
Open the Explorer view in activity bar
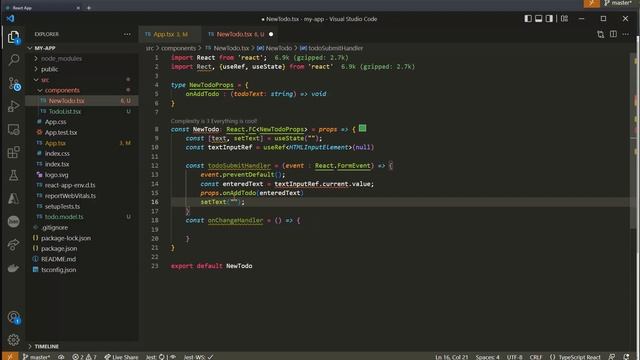click(13, 37)
